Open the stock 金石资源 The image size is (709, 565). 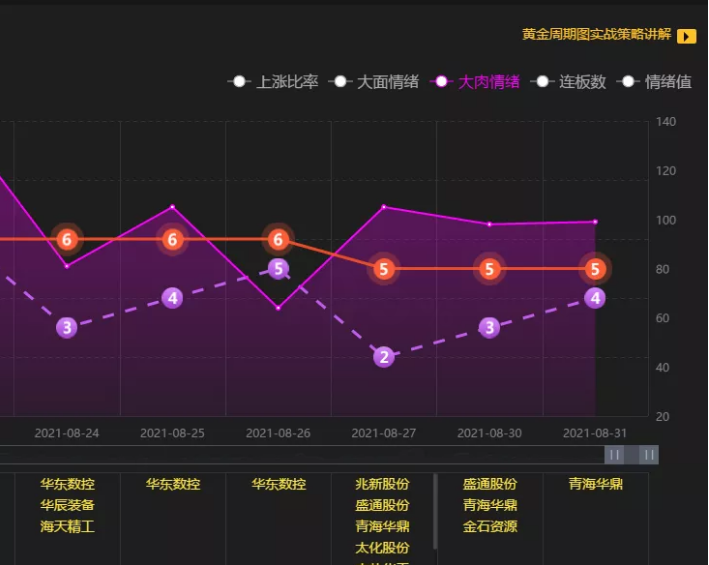click(x=489, y=526)
